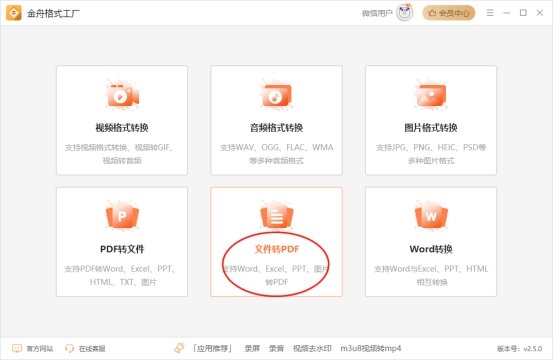Open the 官方网站 link

tap(40, 349)
